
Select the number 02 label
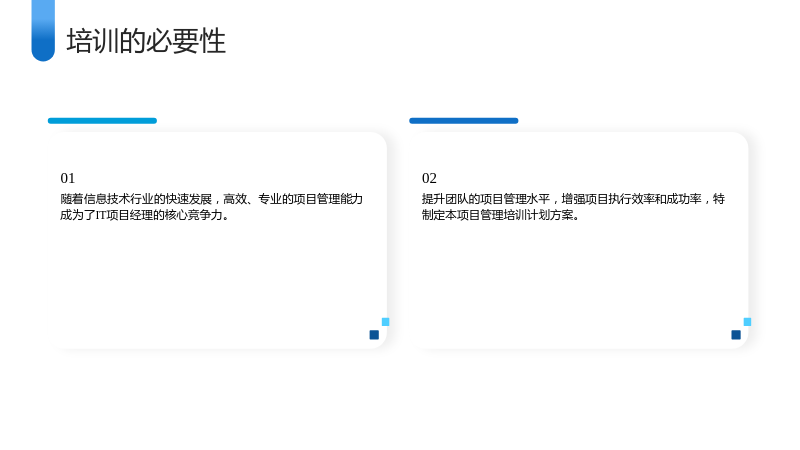tap(429, 178)
